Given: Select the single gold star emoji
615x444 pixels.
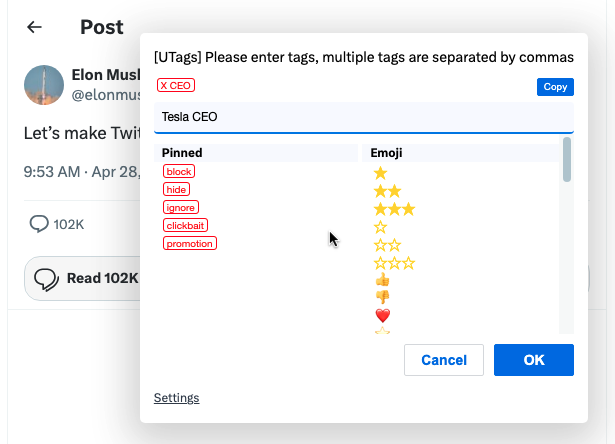Looking at the screenshot, I should click(380, 173).
